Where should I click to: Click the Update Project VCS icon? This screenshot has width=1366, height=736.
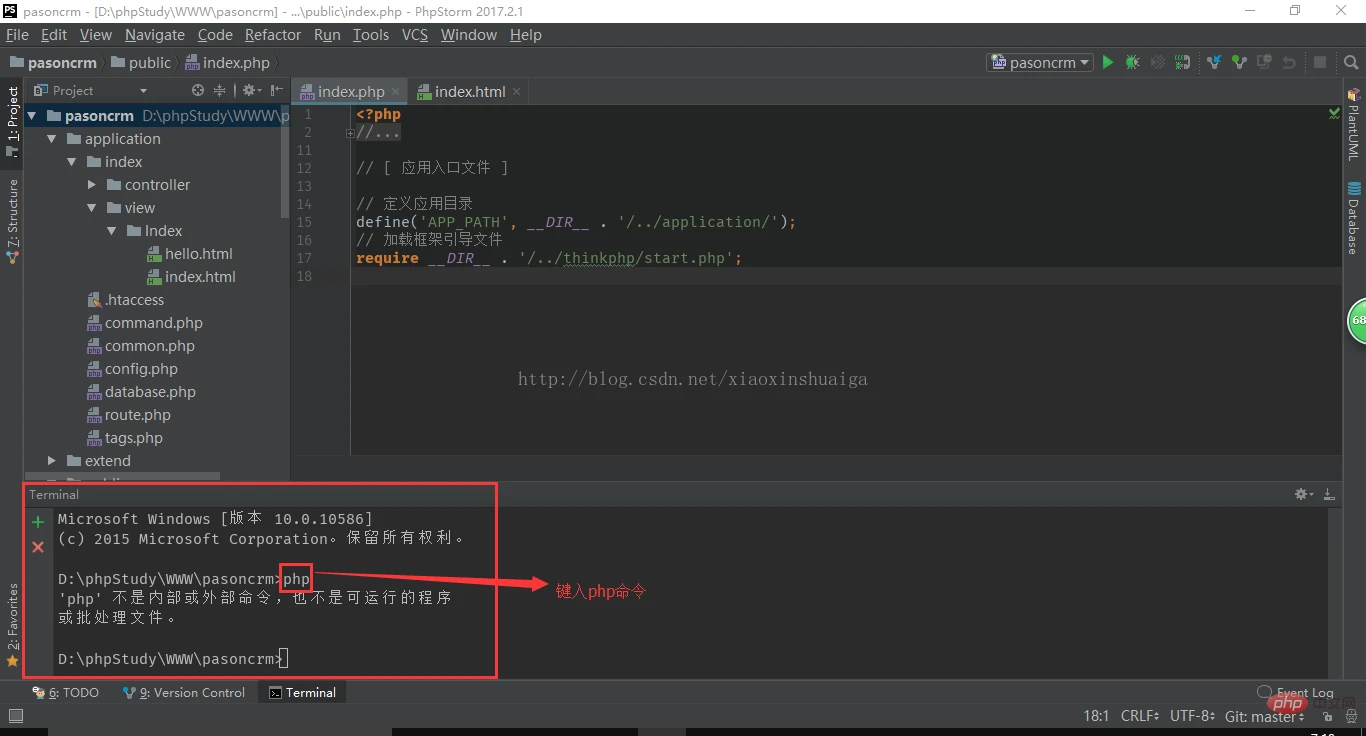point(1214,62)
